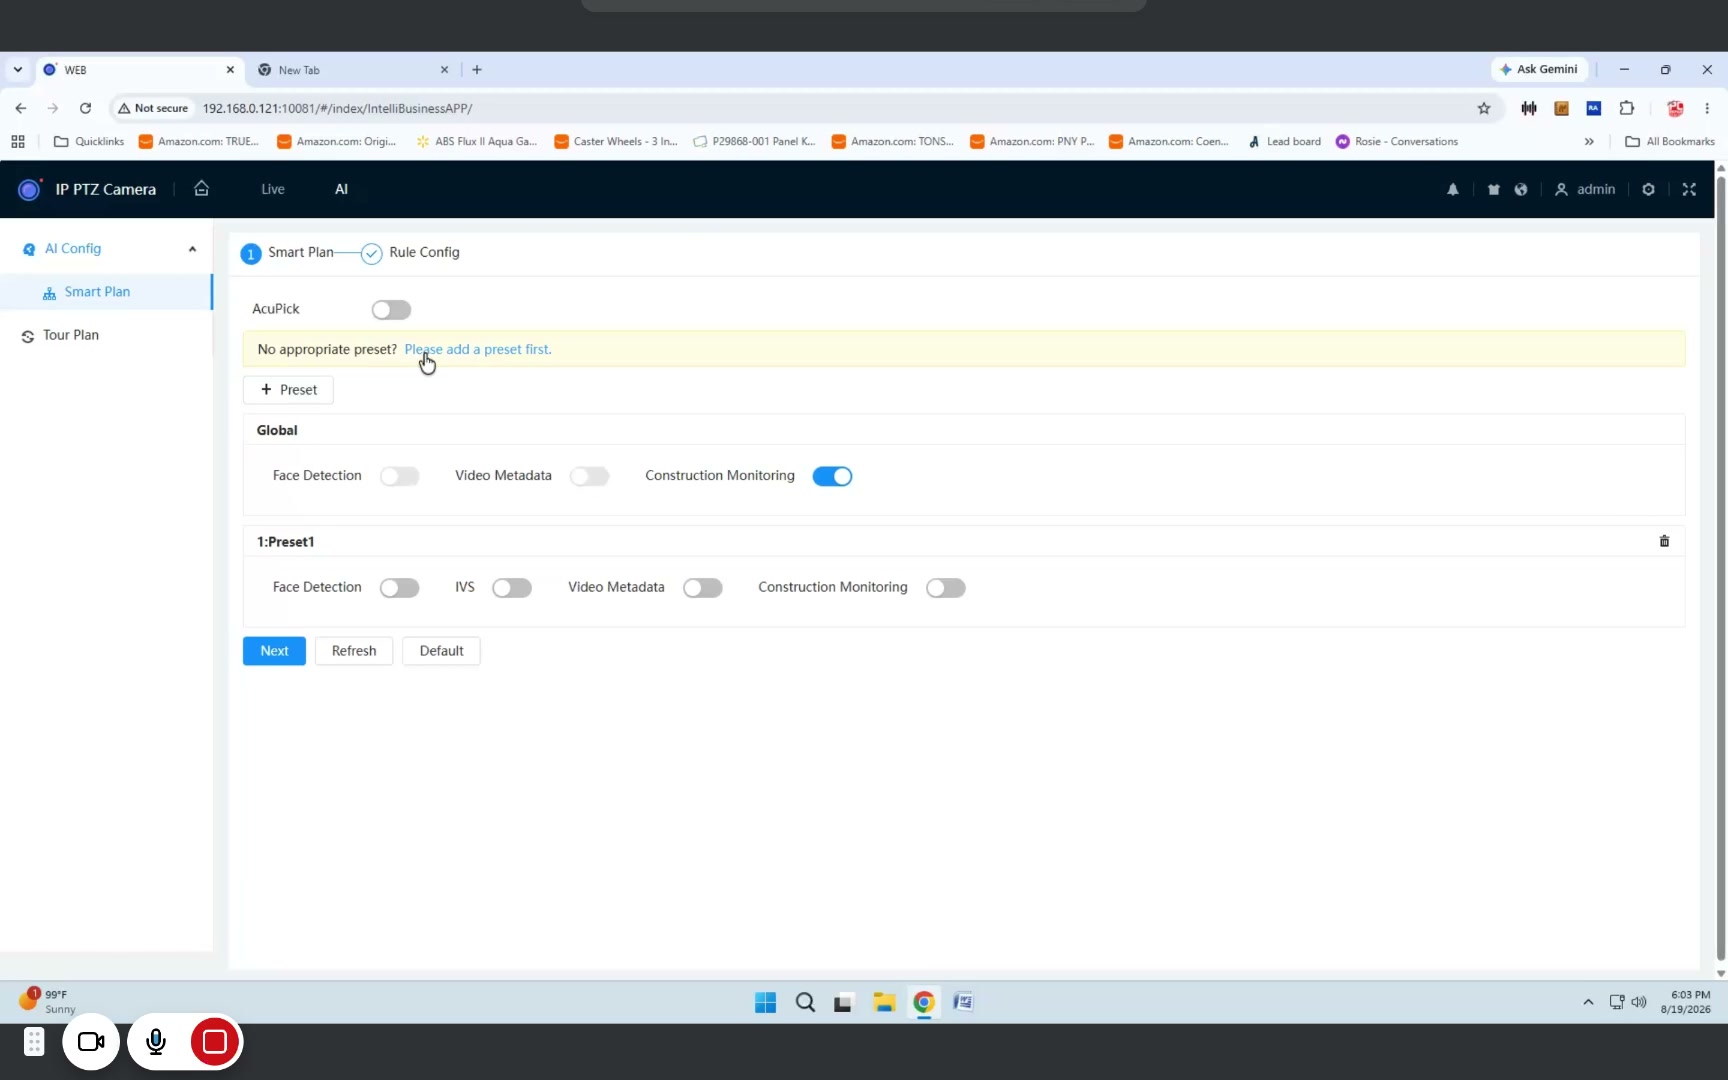
Task: Enter fullscreen with the expand arrows icon
Action: coord(1689,189)
